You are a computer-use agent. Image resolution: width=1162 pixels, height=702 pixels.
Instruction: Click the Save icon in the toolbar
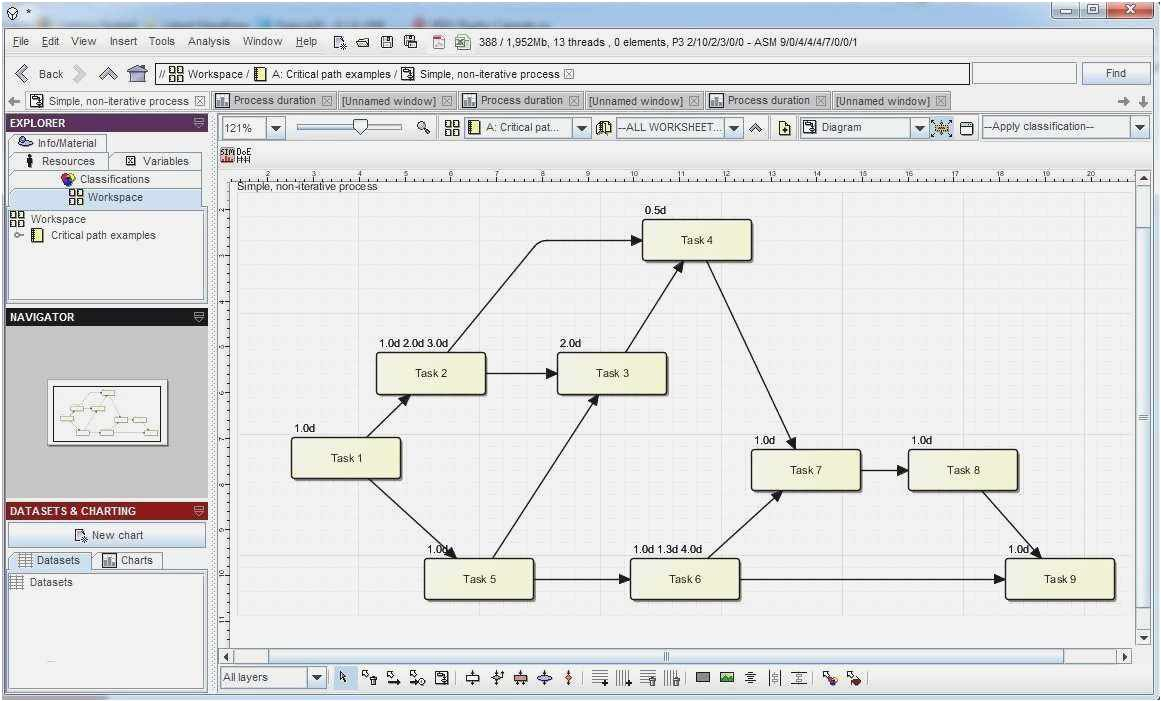(x=386, y=41)
